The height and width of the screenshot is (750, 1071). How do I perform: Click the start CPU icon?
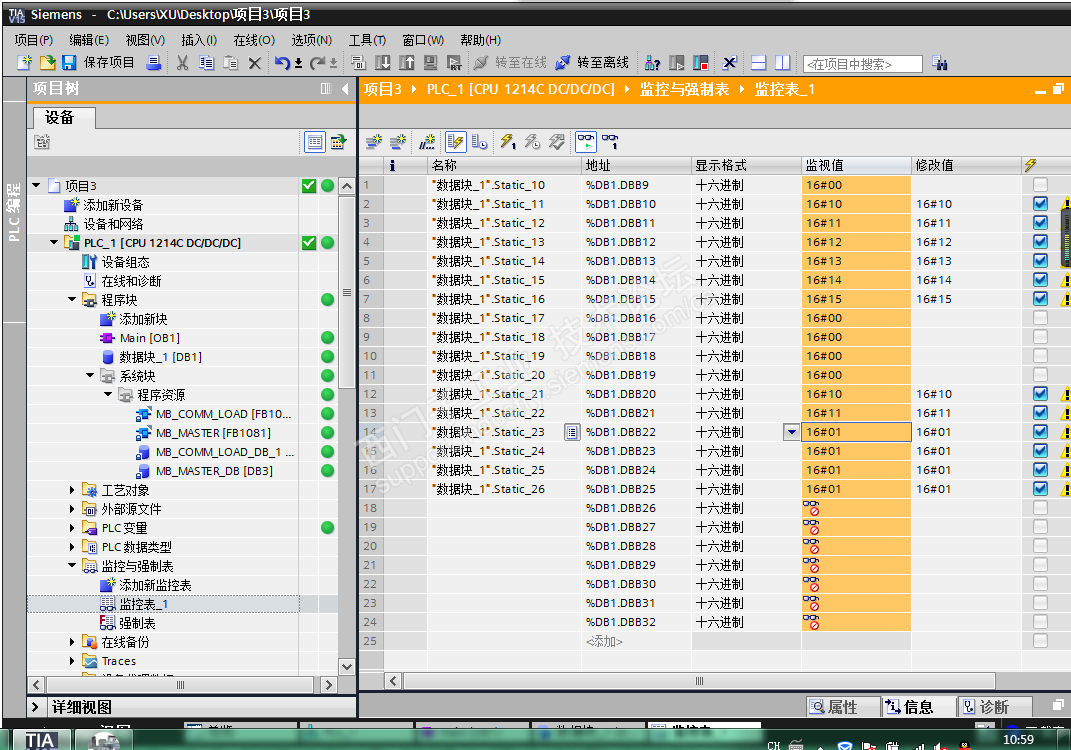point(676,64)
